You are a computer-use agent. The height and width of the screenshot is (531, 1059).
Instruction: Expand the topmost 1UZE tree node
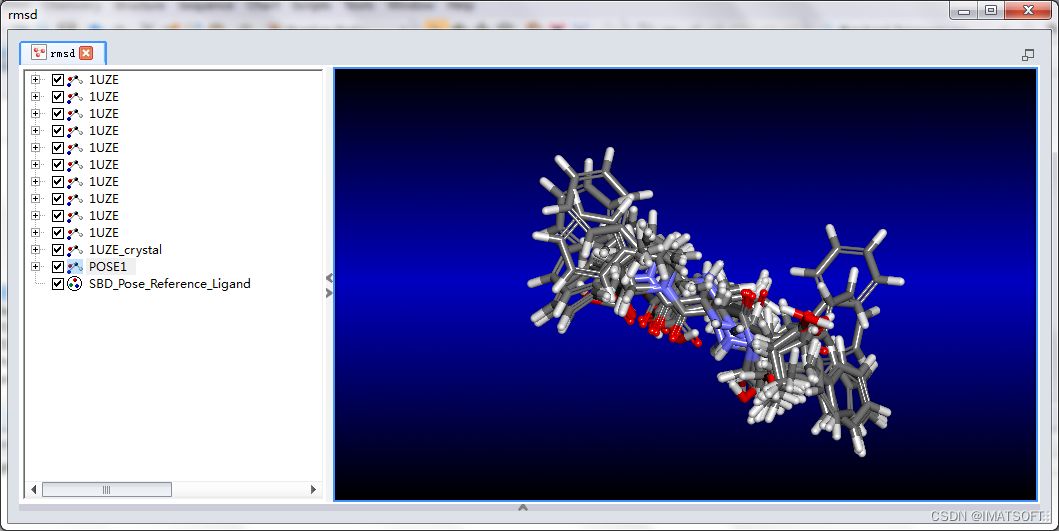(x=36, y=80)
